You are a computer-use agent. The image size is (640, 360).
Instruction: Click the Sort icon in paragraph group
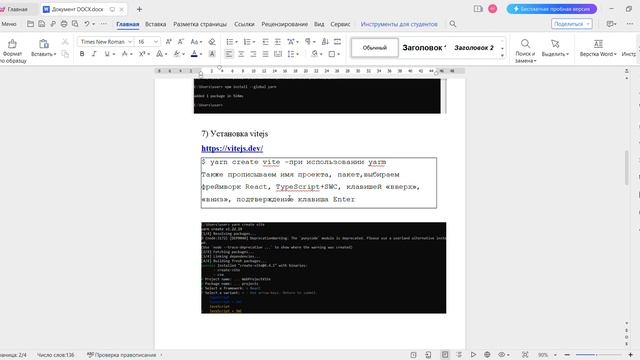(325, 42)
